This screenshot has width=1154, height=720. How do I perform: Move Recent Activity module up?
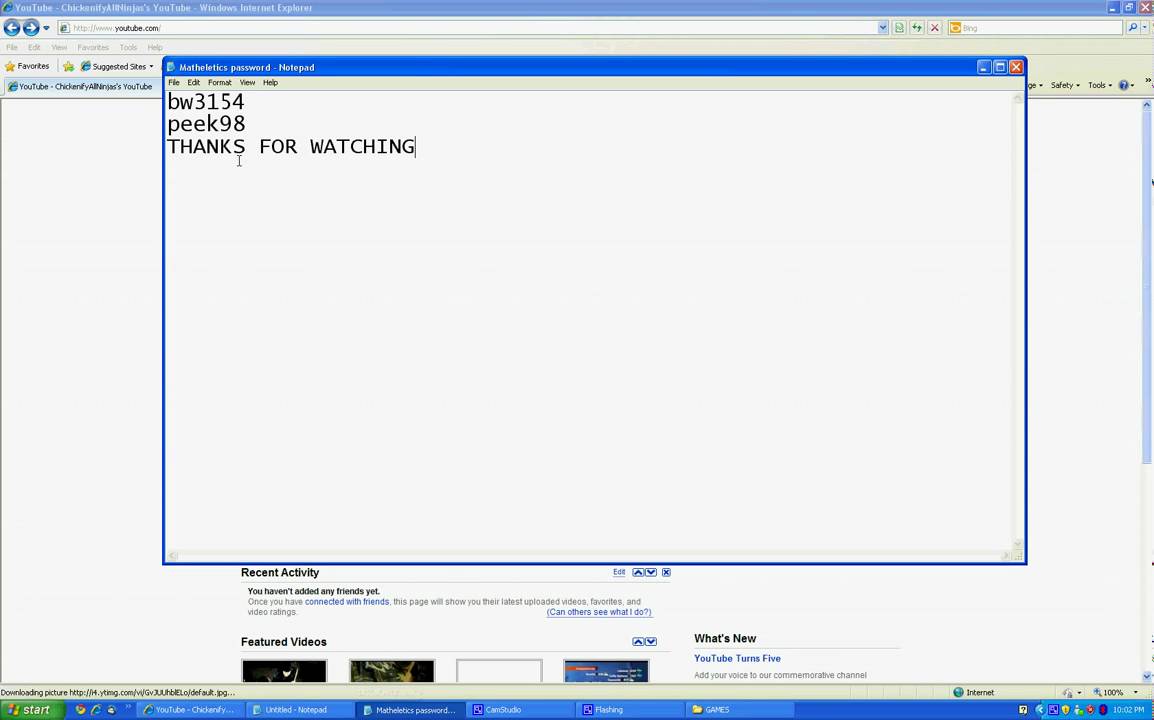[x=638, y=572]
